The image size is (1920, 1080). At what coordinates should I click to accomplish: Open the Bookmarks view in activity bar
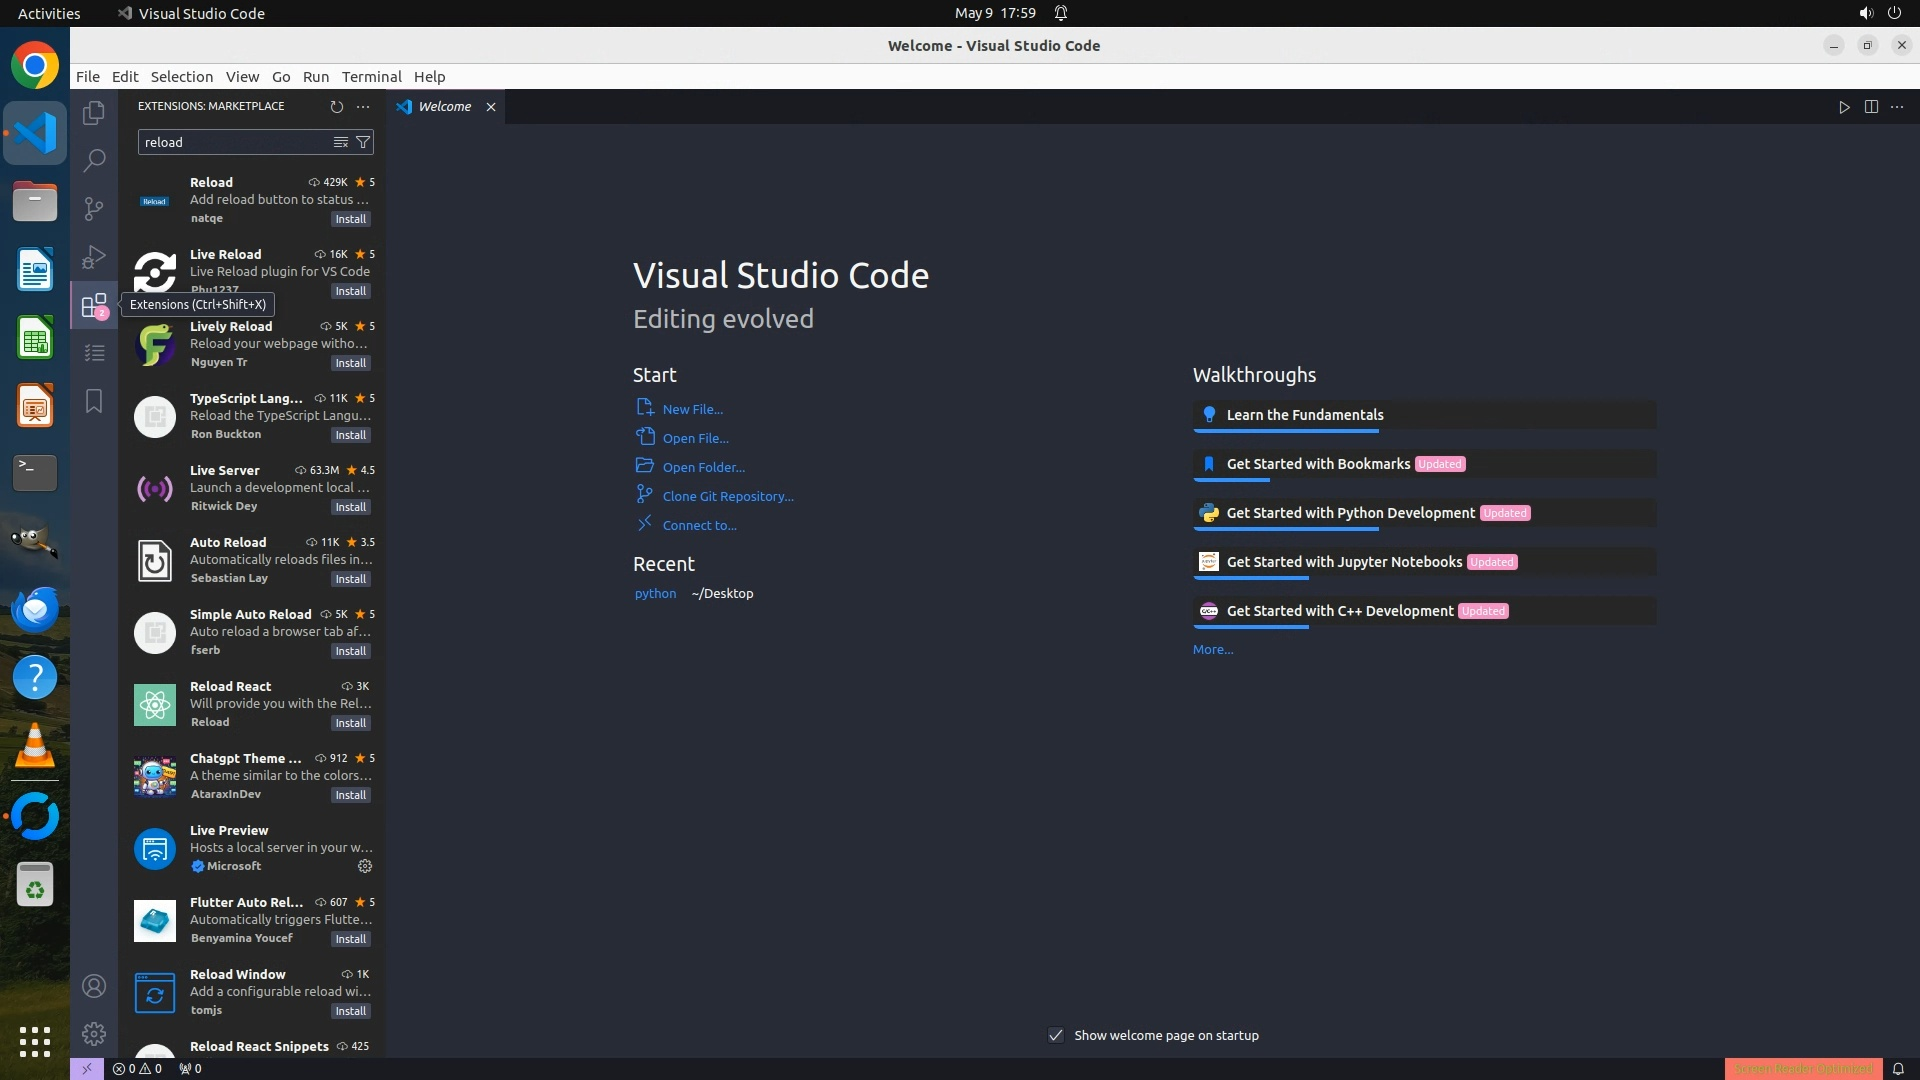click(x=94, y=401)
